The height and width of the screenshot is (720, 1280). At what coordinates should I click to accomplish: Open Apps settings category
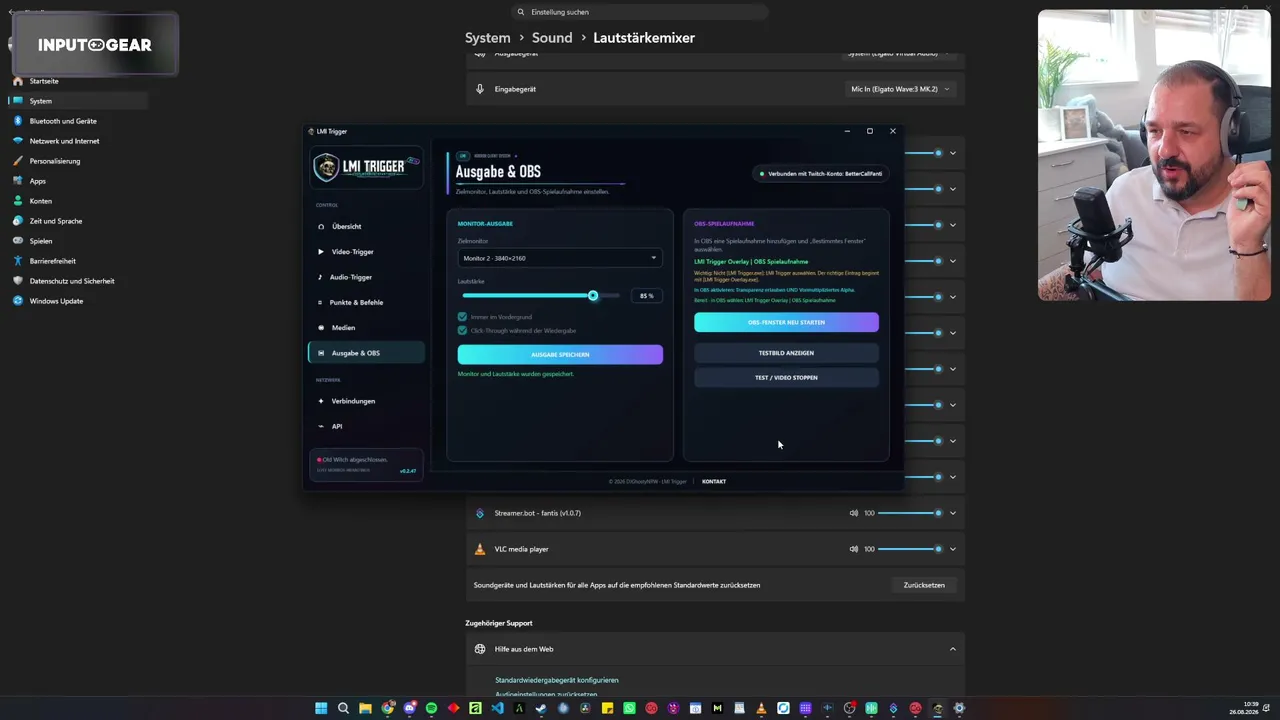coord(78,181)
